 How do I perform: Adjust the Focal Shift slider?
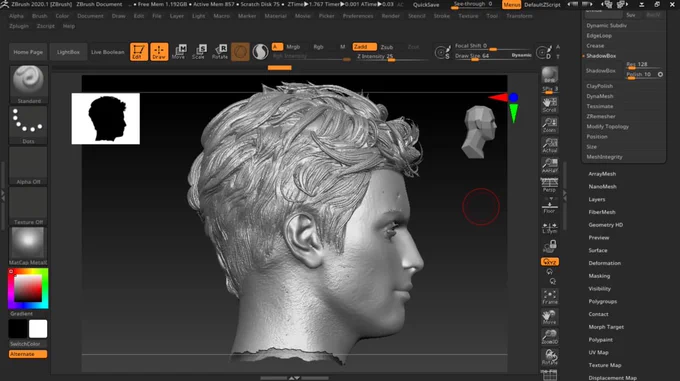point(493,46)
